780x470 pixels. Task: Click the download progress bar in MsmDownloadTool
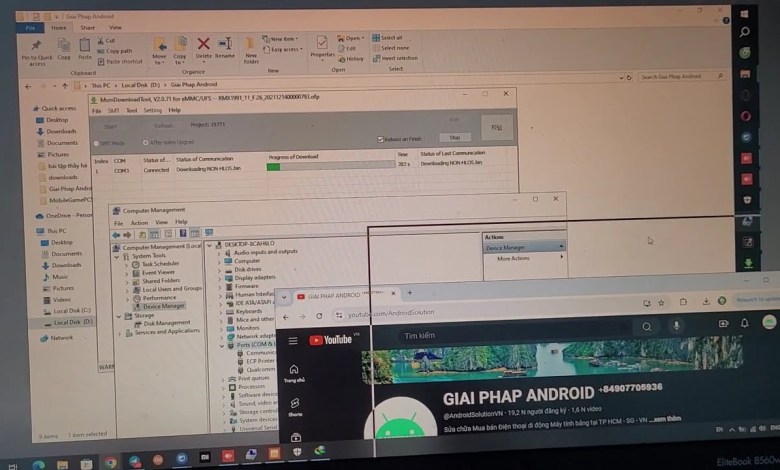pyautogui.click(x=331, y=167)
